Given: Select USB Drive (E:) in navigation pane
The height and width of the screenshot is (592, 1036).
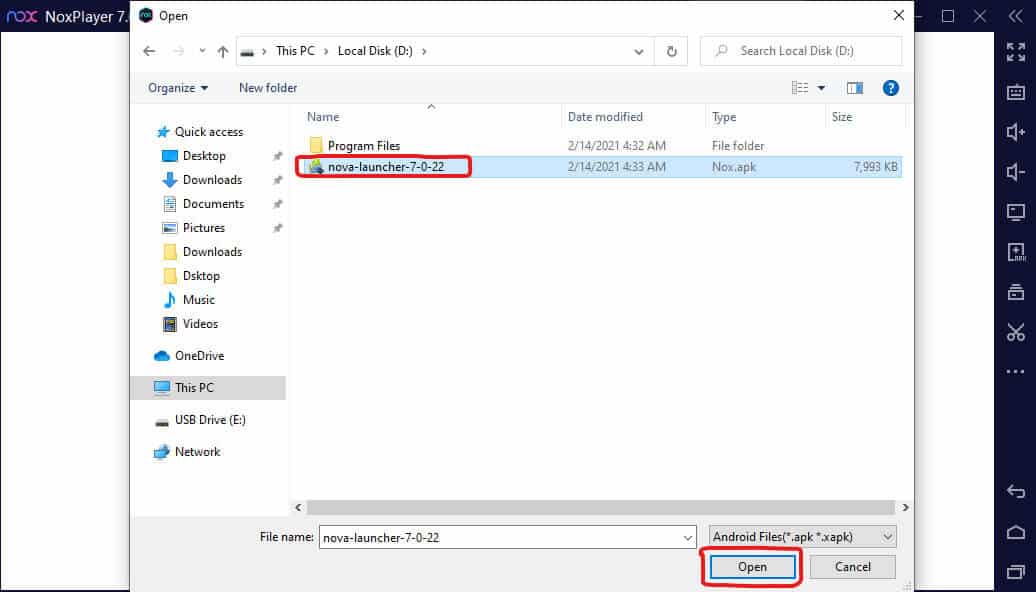Looking at the screenshot, I should point(210,420).
